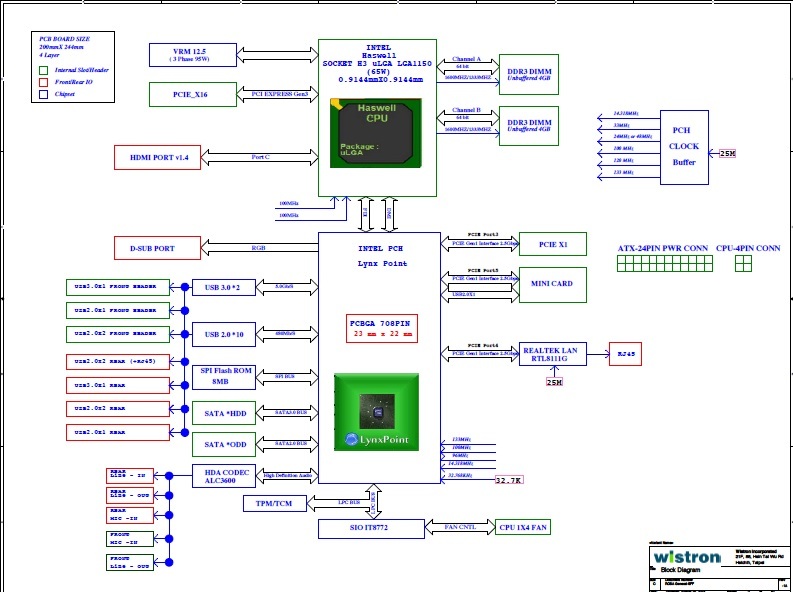Click the USB2.0x1 REAR box
Viewport: 793px width, 592px height.
point(118,433)
